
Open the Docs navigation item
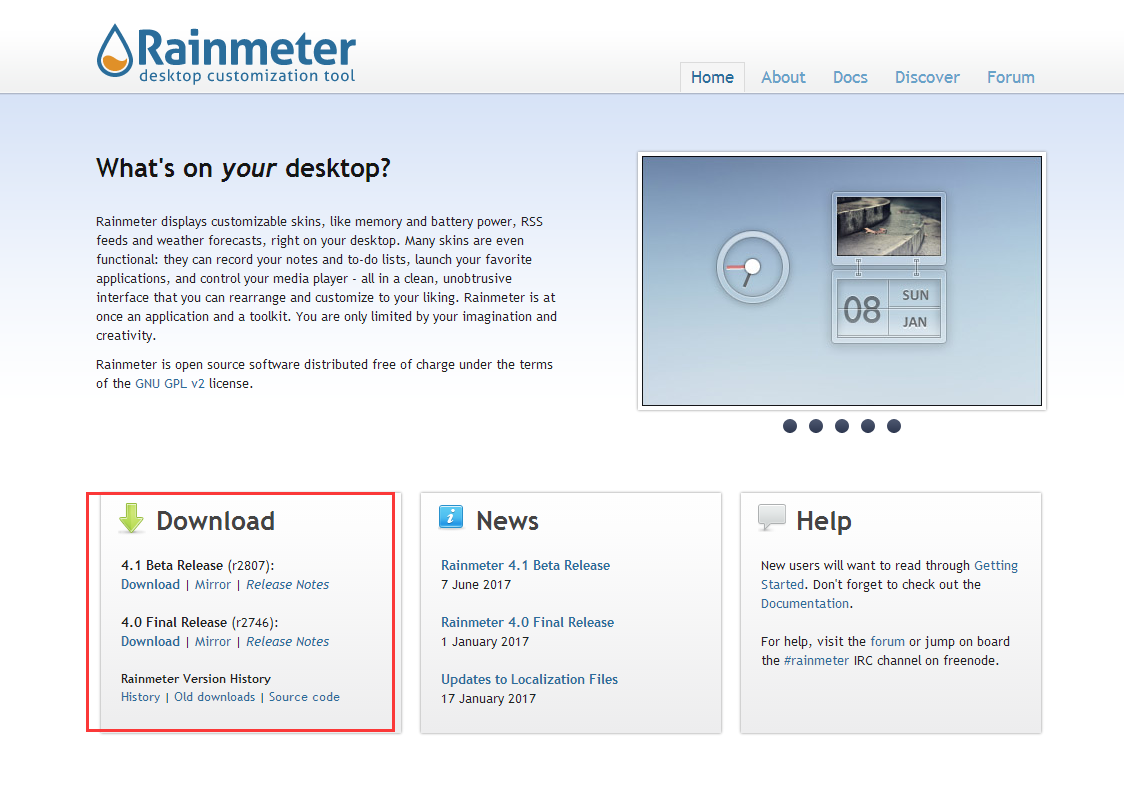(x=850, y=77)
